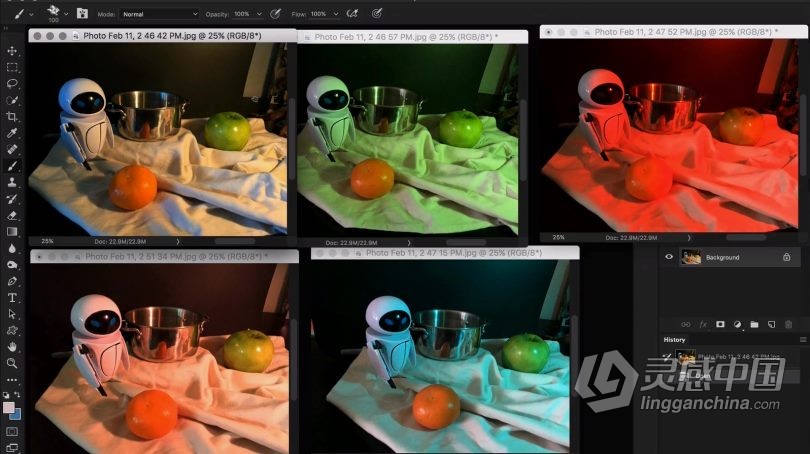
Task: Click the lock icon on Background layer
Action: pyautogui.click(x=786, y=257)
